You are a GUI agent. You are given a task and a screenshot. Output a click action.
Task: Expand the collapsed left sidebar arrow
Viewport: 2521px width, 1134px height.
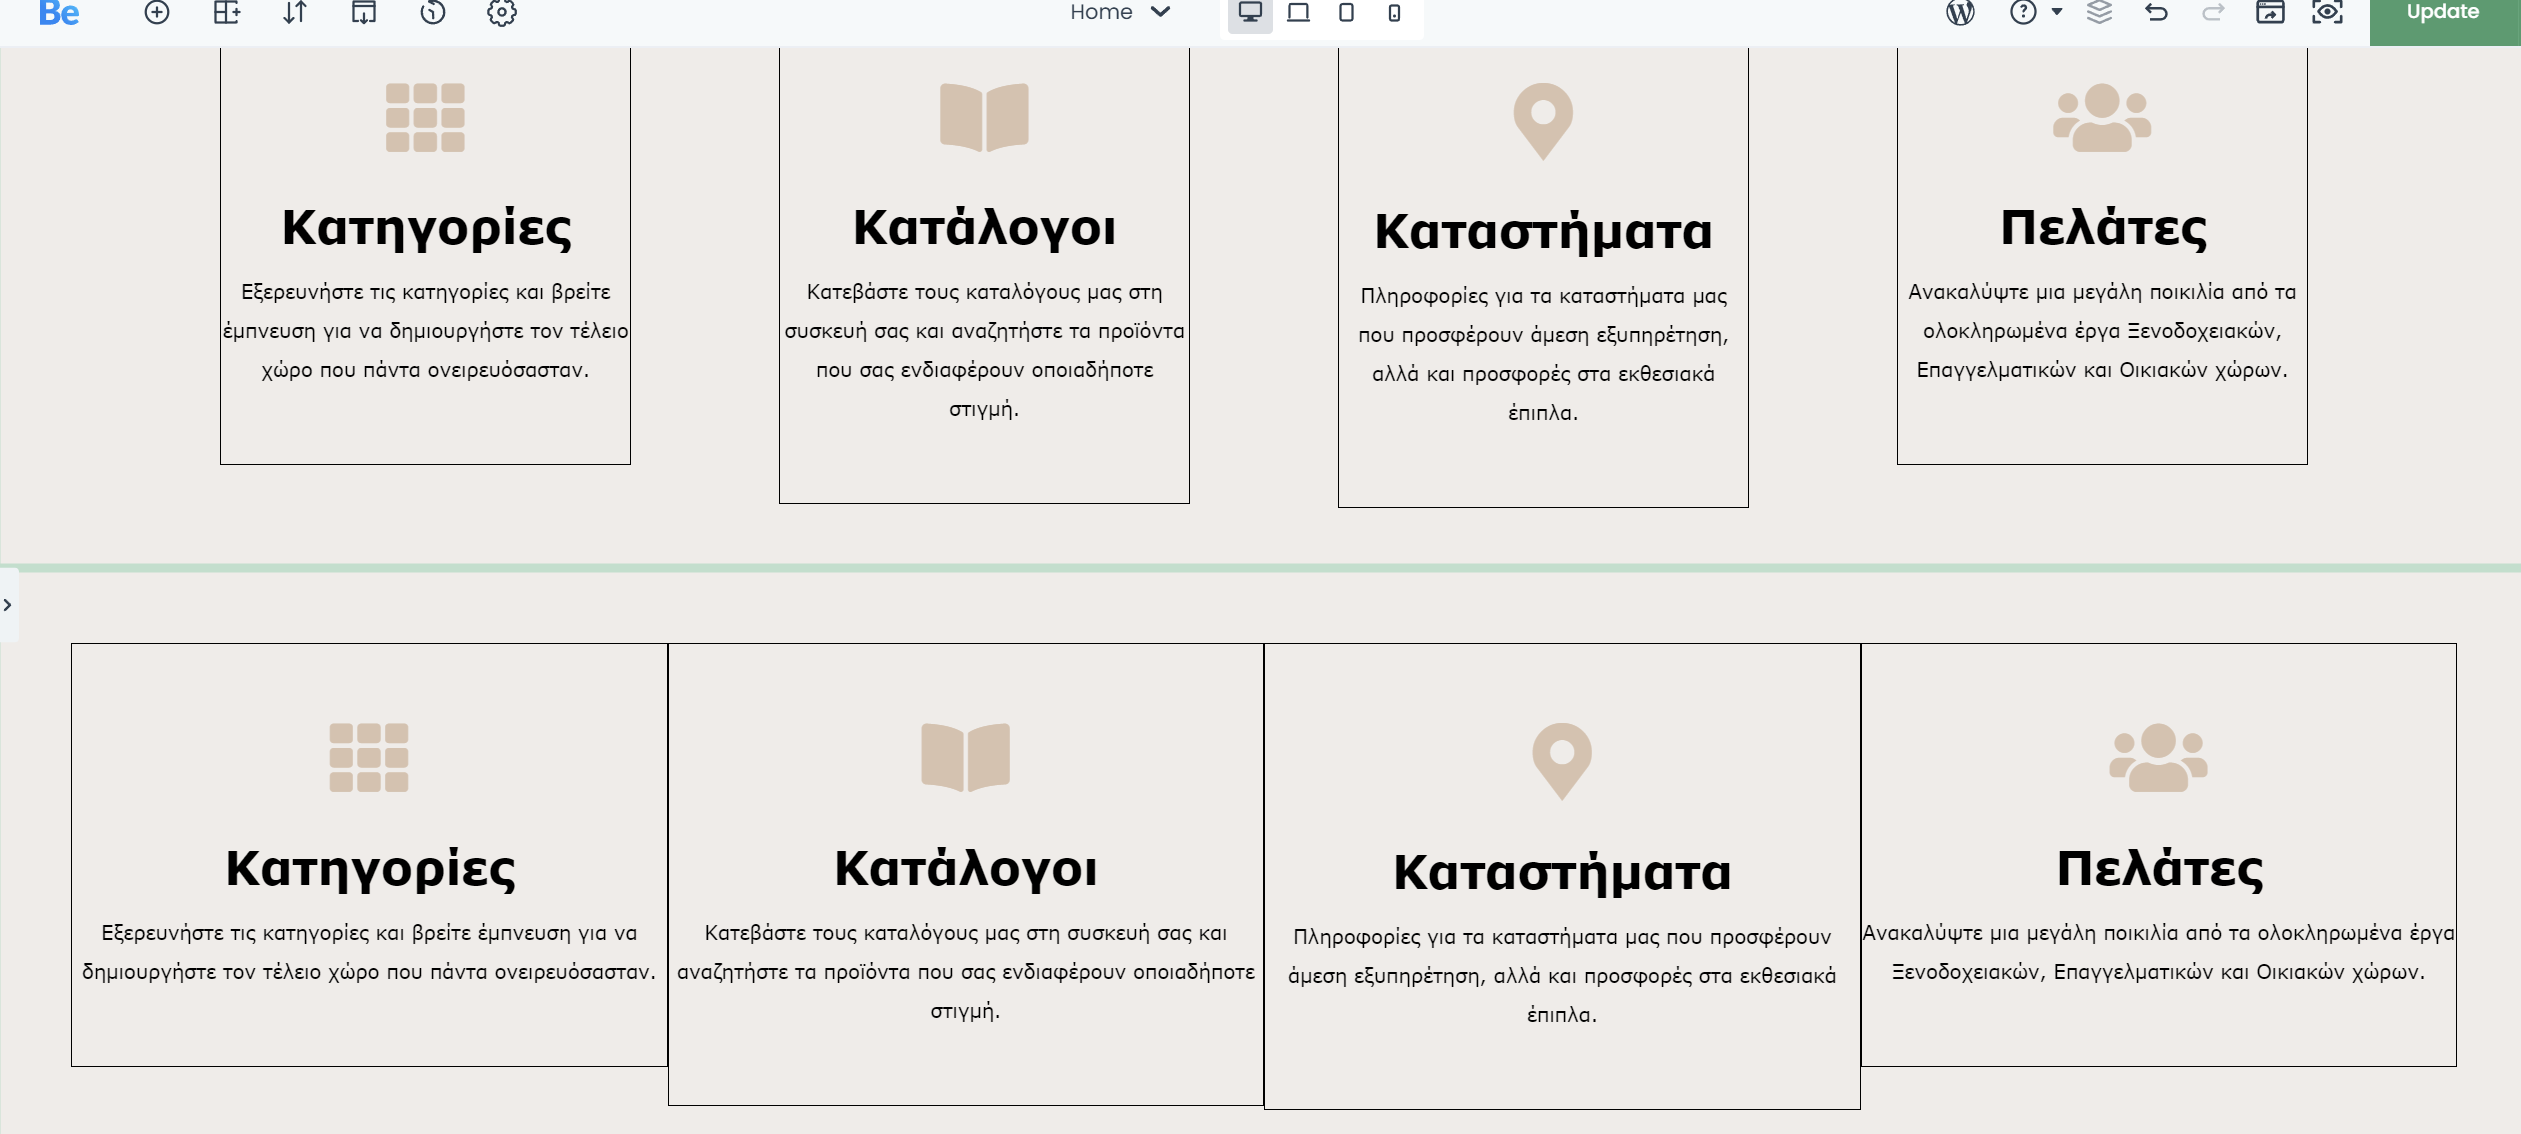(8, 605)
